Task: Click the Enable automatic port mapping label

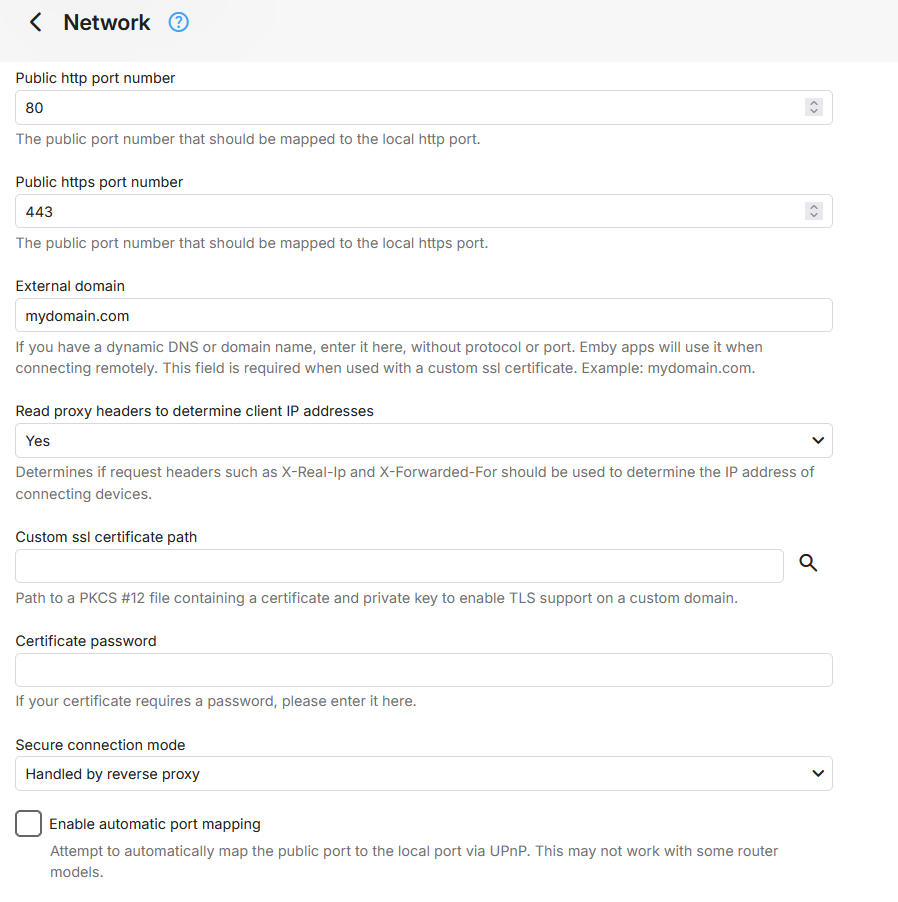Action: pos(155,824)
